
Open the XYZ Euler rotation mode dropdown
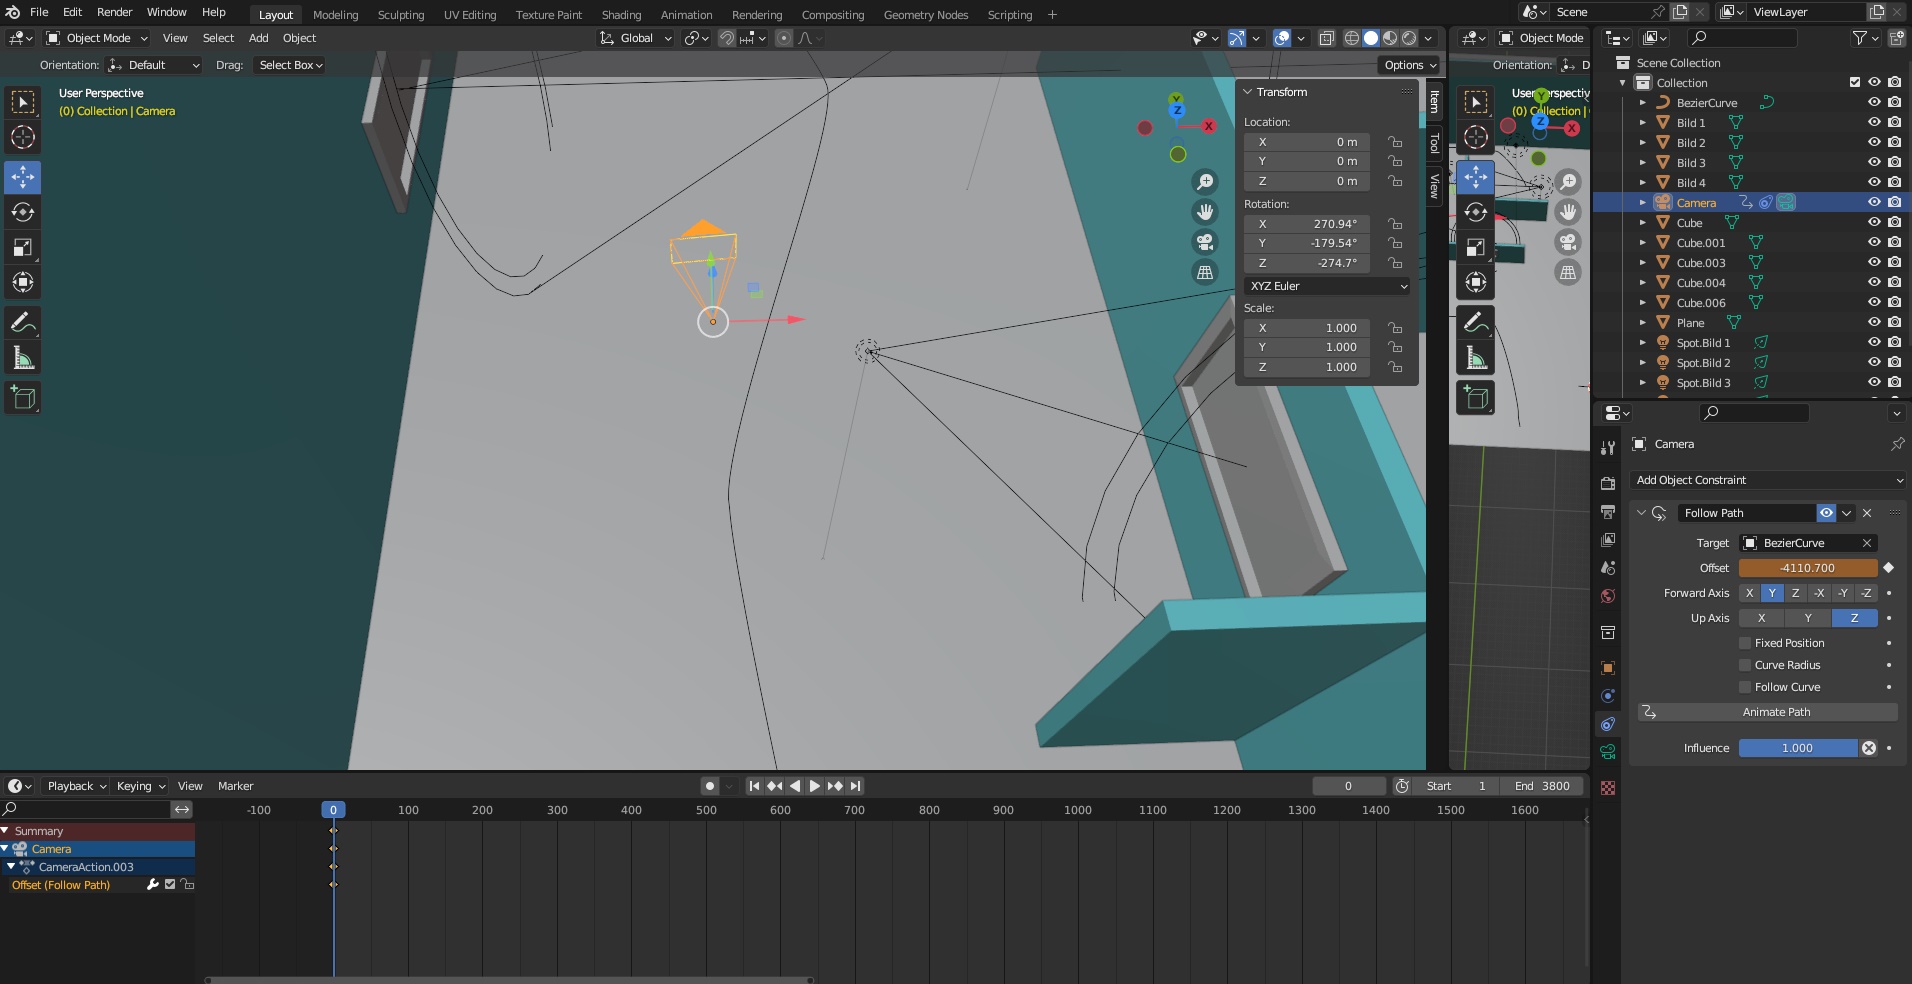coord(1327,286)
